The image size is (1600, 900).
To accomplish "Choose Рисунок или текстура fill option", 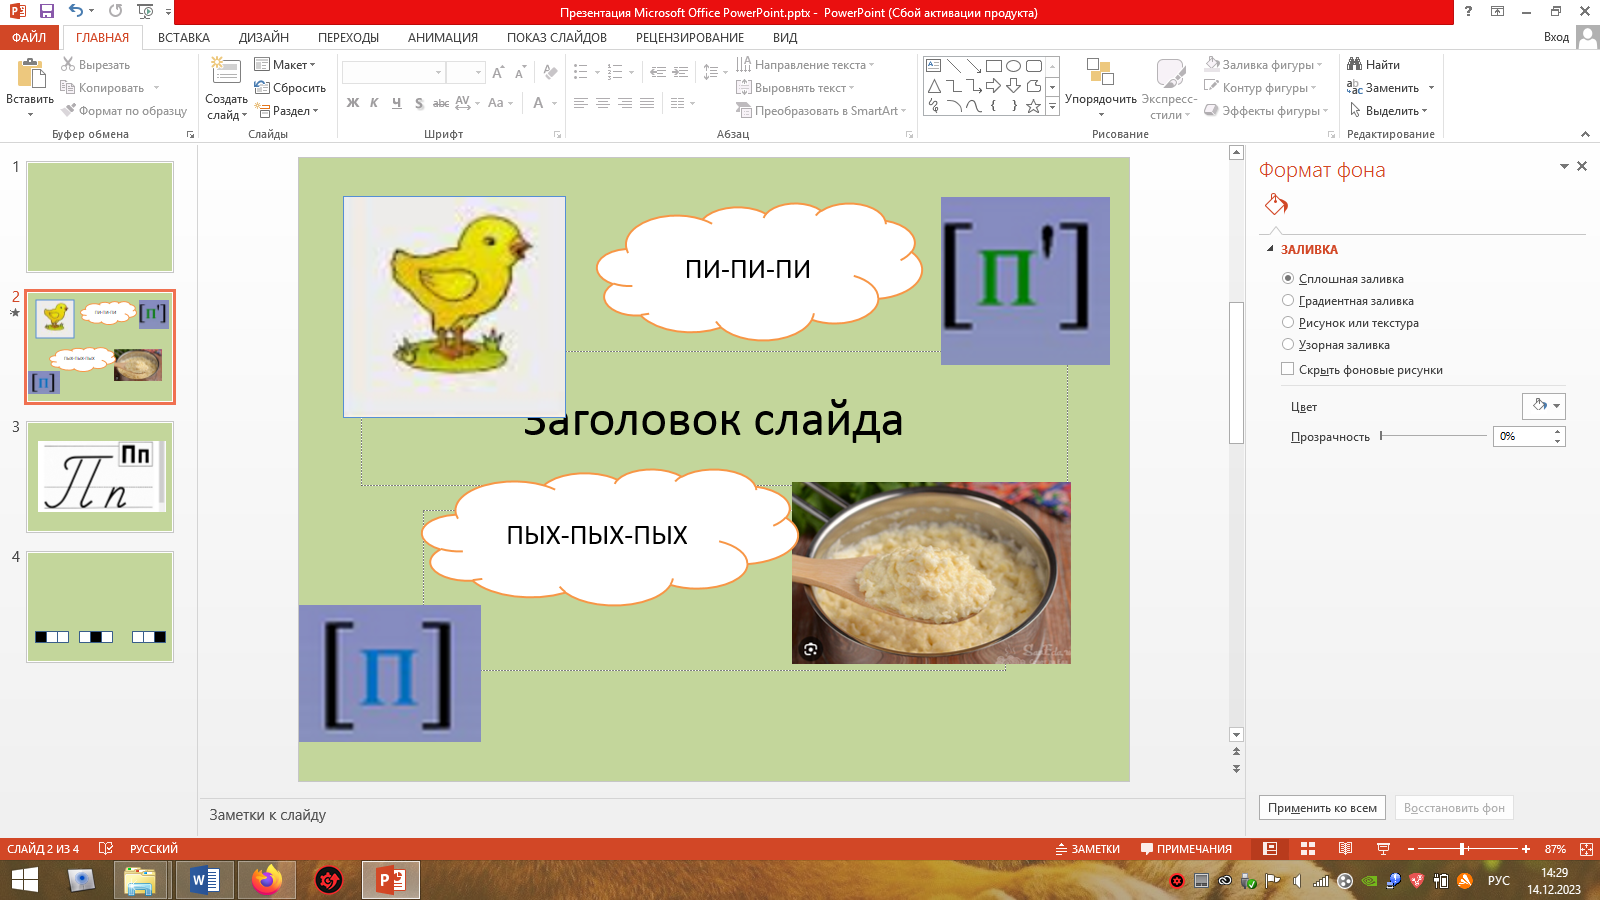I will (1288, 322).
